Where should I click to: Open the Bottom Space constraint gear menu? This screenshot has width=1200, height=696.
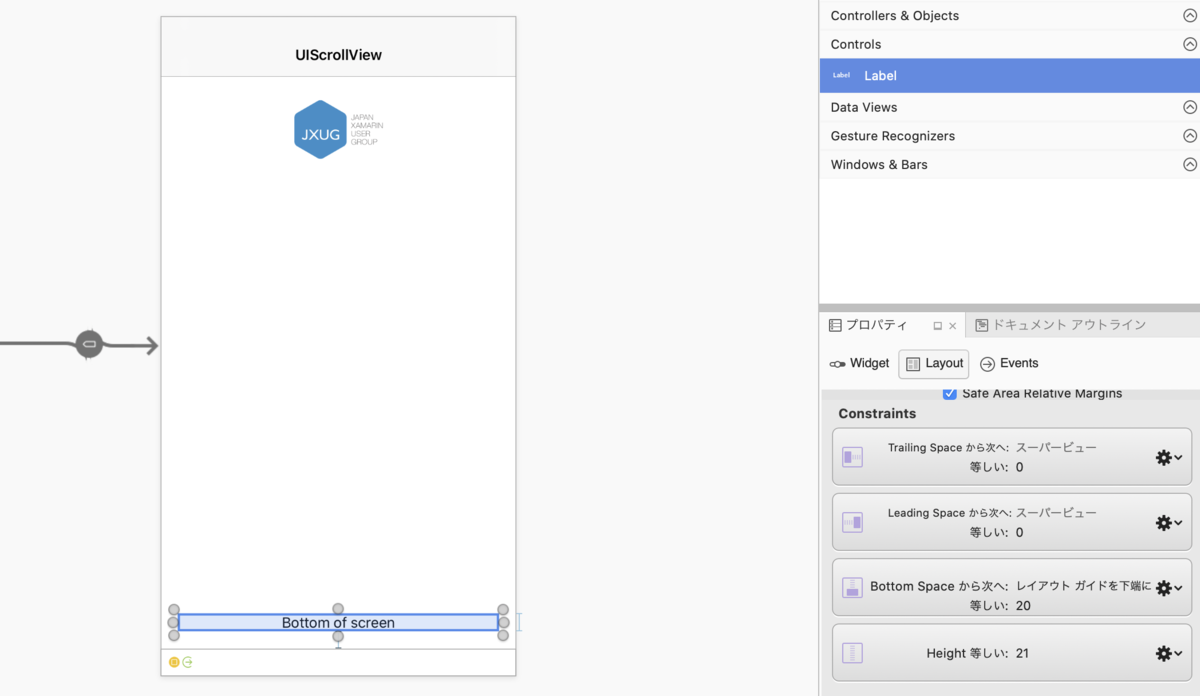coord(1169,588)
